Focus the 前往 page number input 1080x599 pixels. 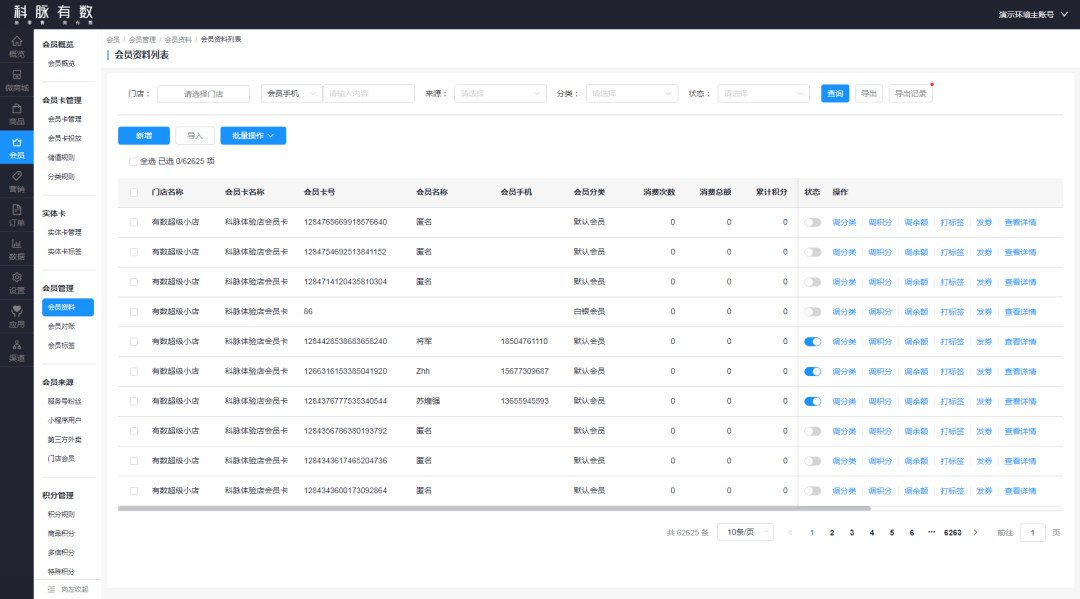1032,532
